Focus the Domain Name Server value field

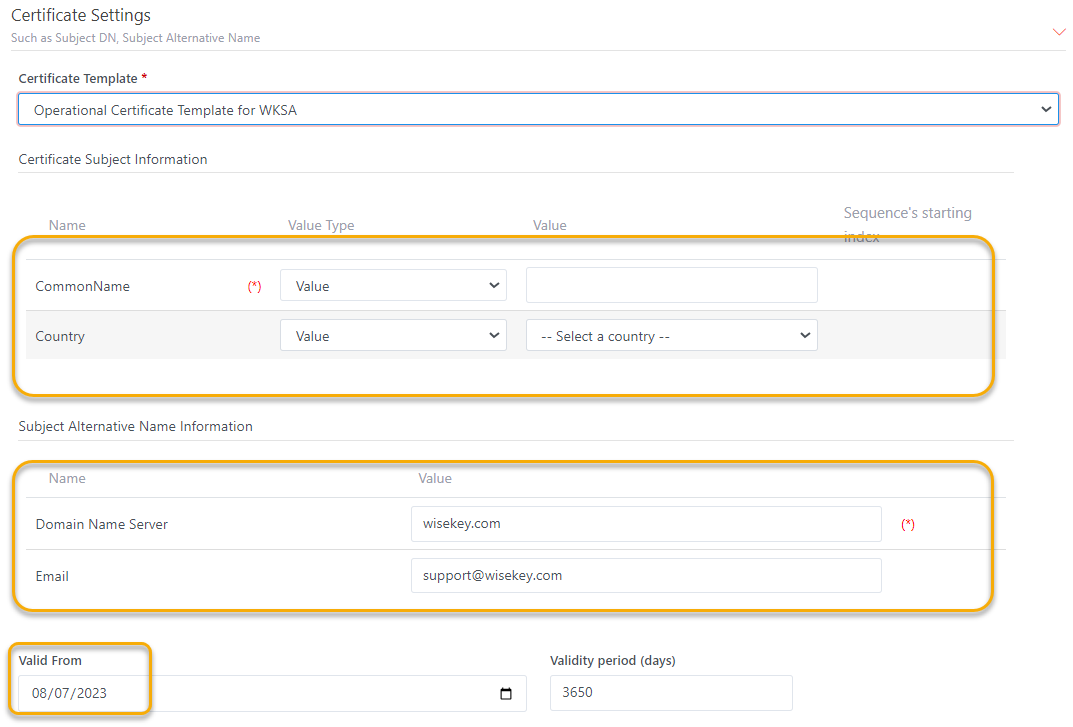pyautogui.click(x=645, y=523)
